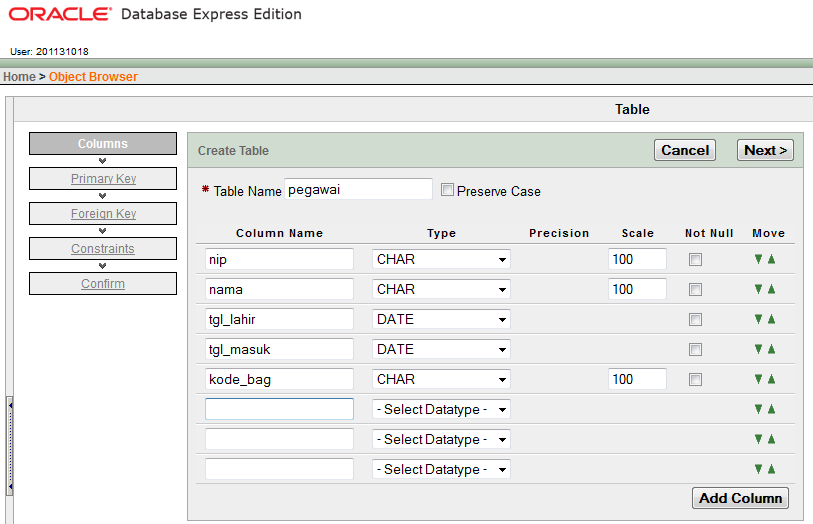This screenshot has width=813, height=524.
Task: Open the first empty Select Datatype dropdown
Action: (x=441, y=409)
